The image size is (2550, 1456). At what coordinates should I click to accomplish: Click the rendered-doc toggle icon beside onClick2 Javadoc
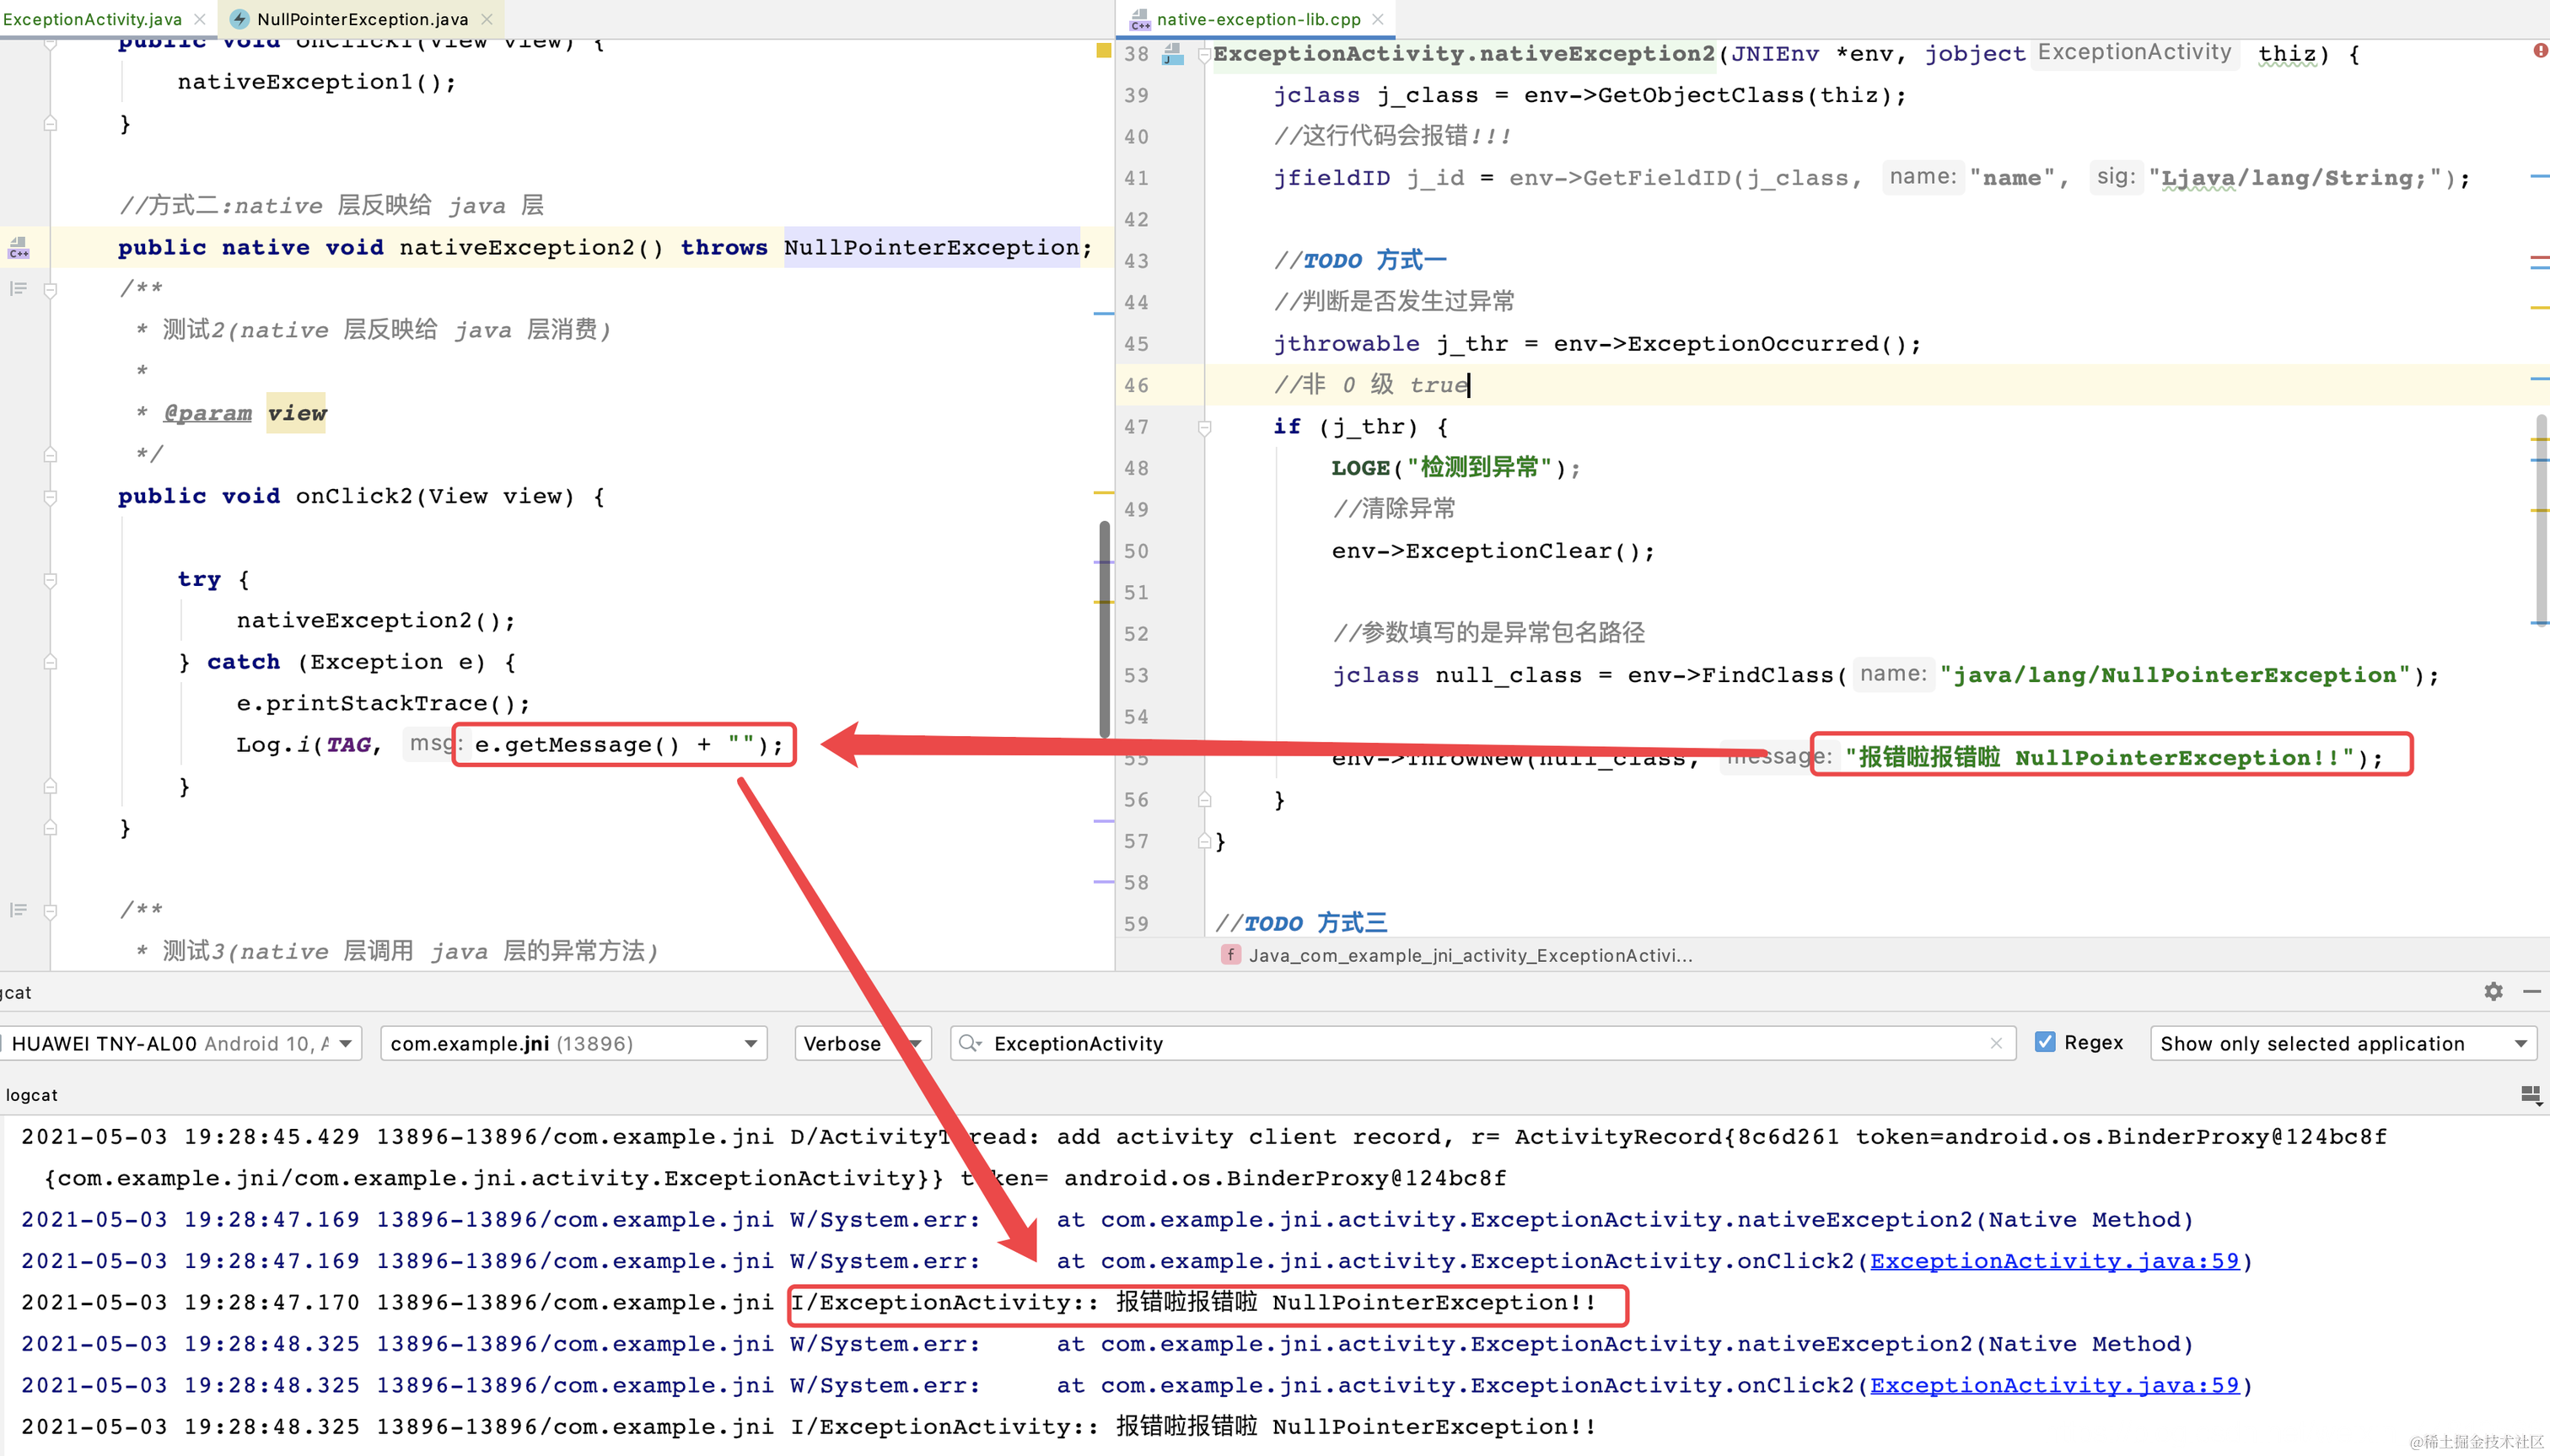click(18, 289)
